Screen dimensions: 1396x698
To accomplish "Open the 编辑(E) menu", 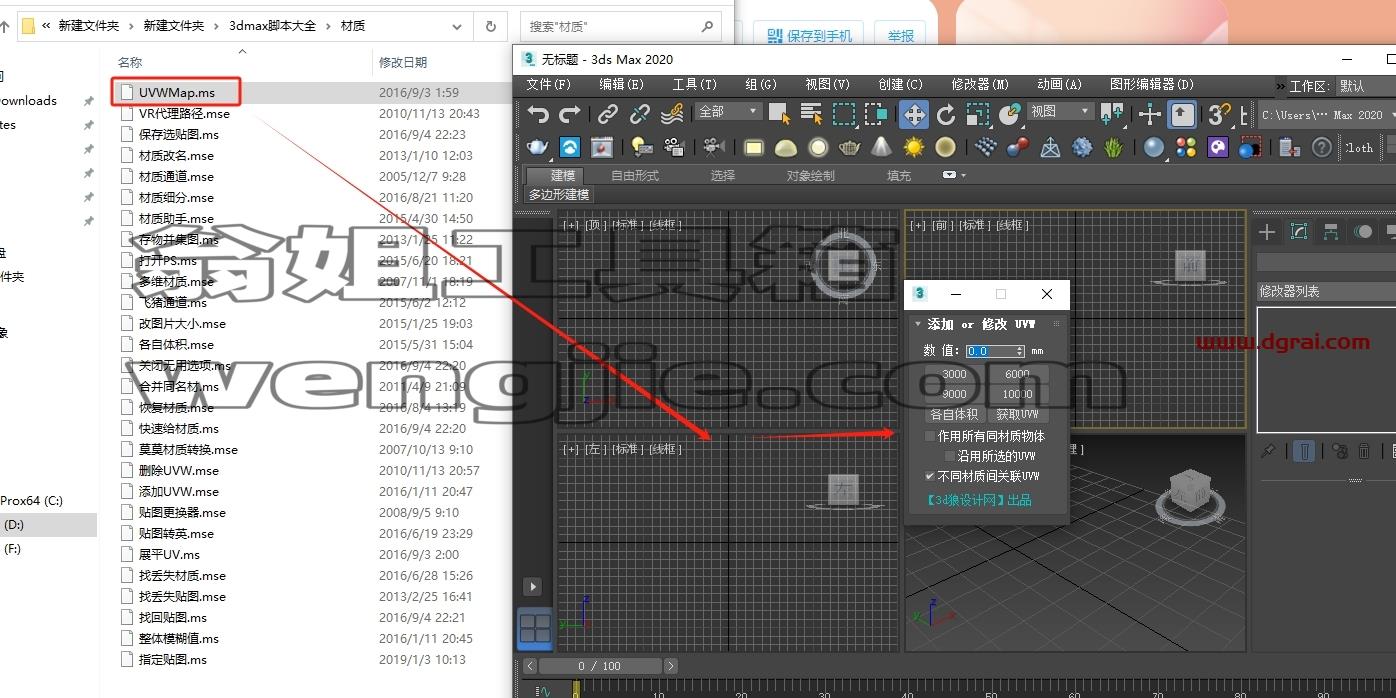I will pos(621,85).
